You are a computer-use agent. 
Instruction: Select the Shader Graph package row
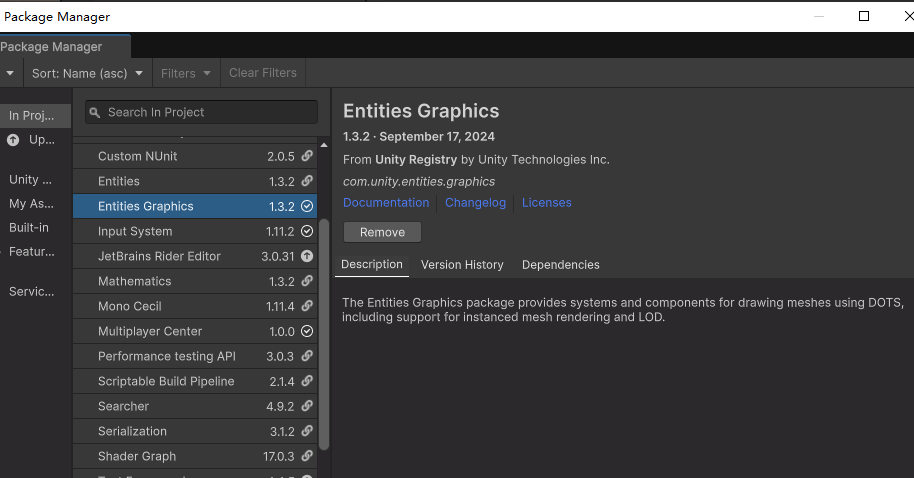195,456
